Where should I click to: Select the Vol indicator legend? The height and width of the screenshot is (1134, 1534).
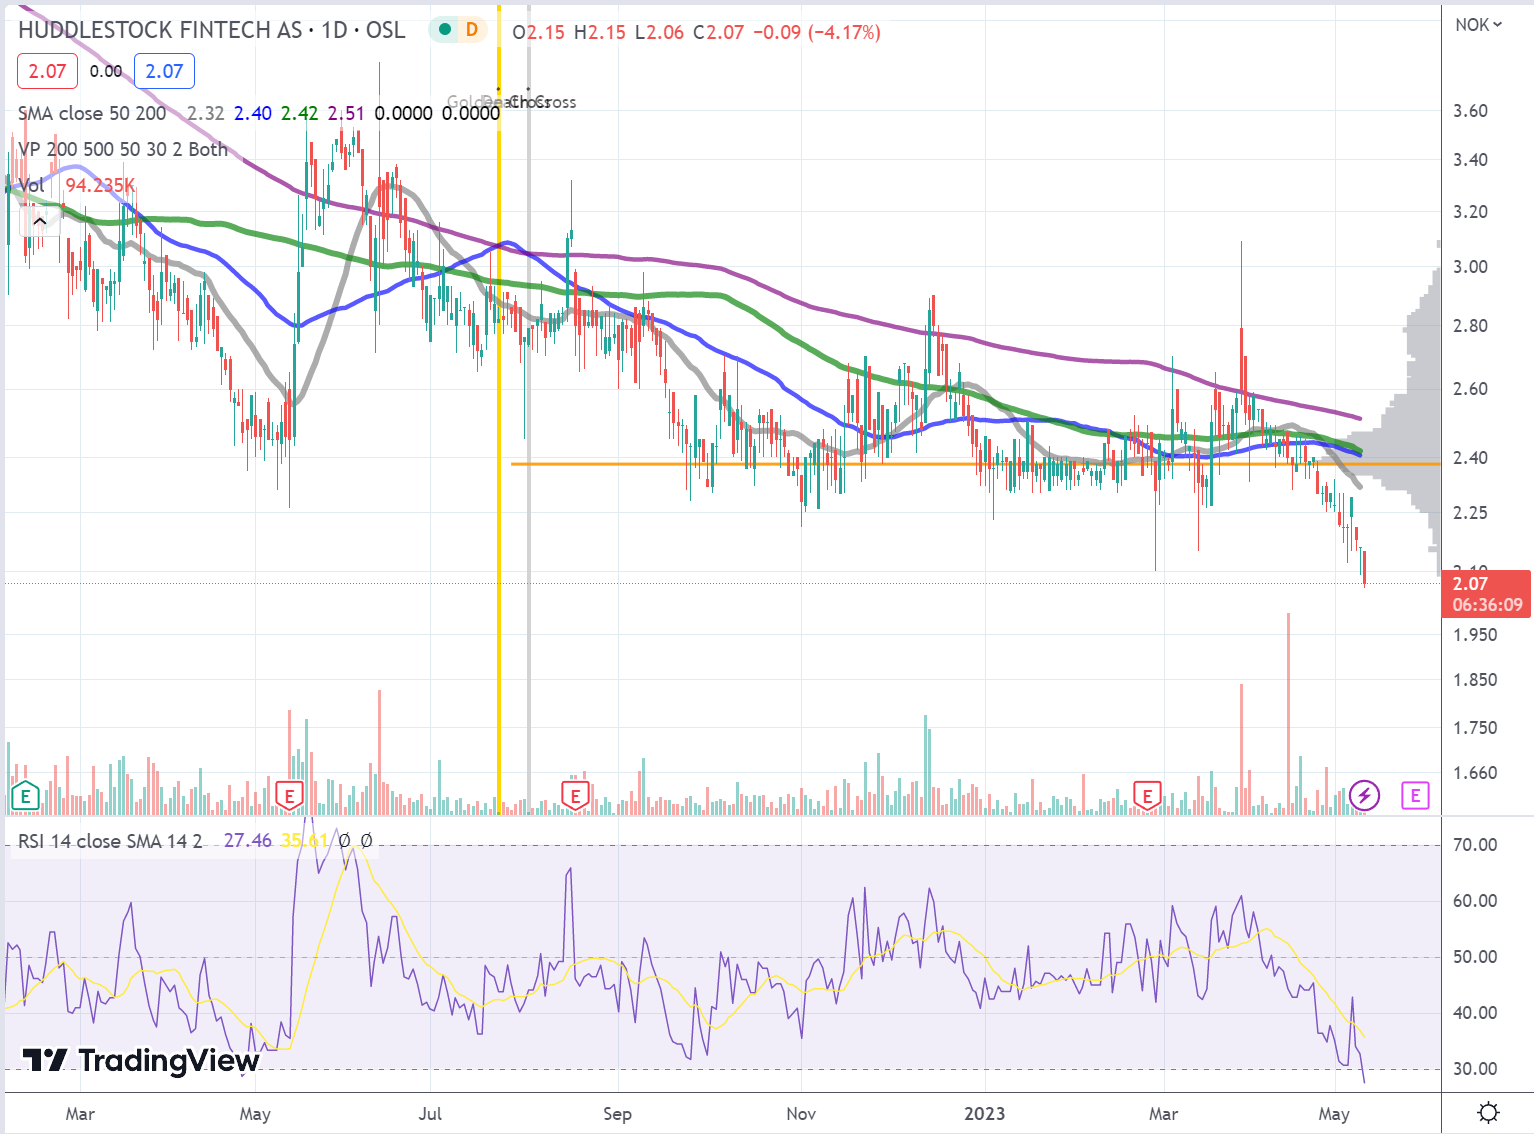click(32, 185)
